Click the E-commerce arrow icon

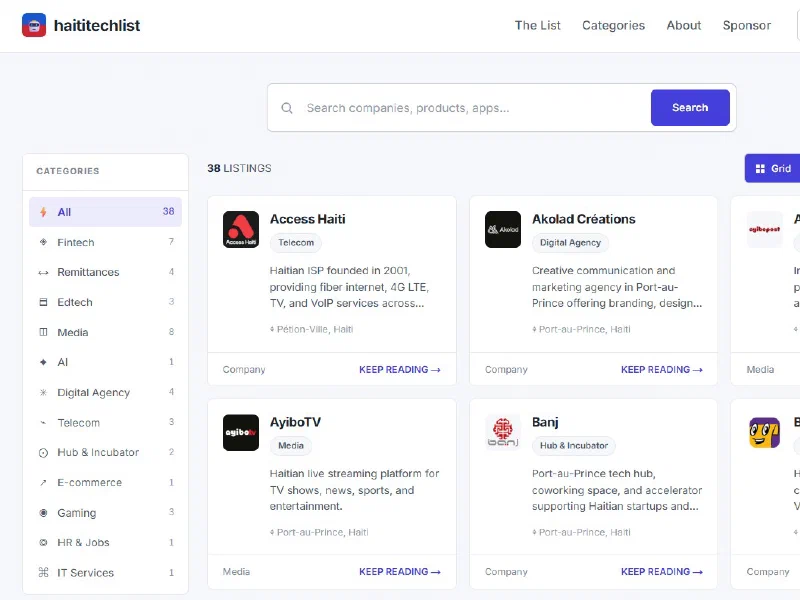pyautogui.click(x=43, y=483)
